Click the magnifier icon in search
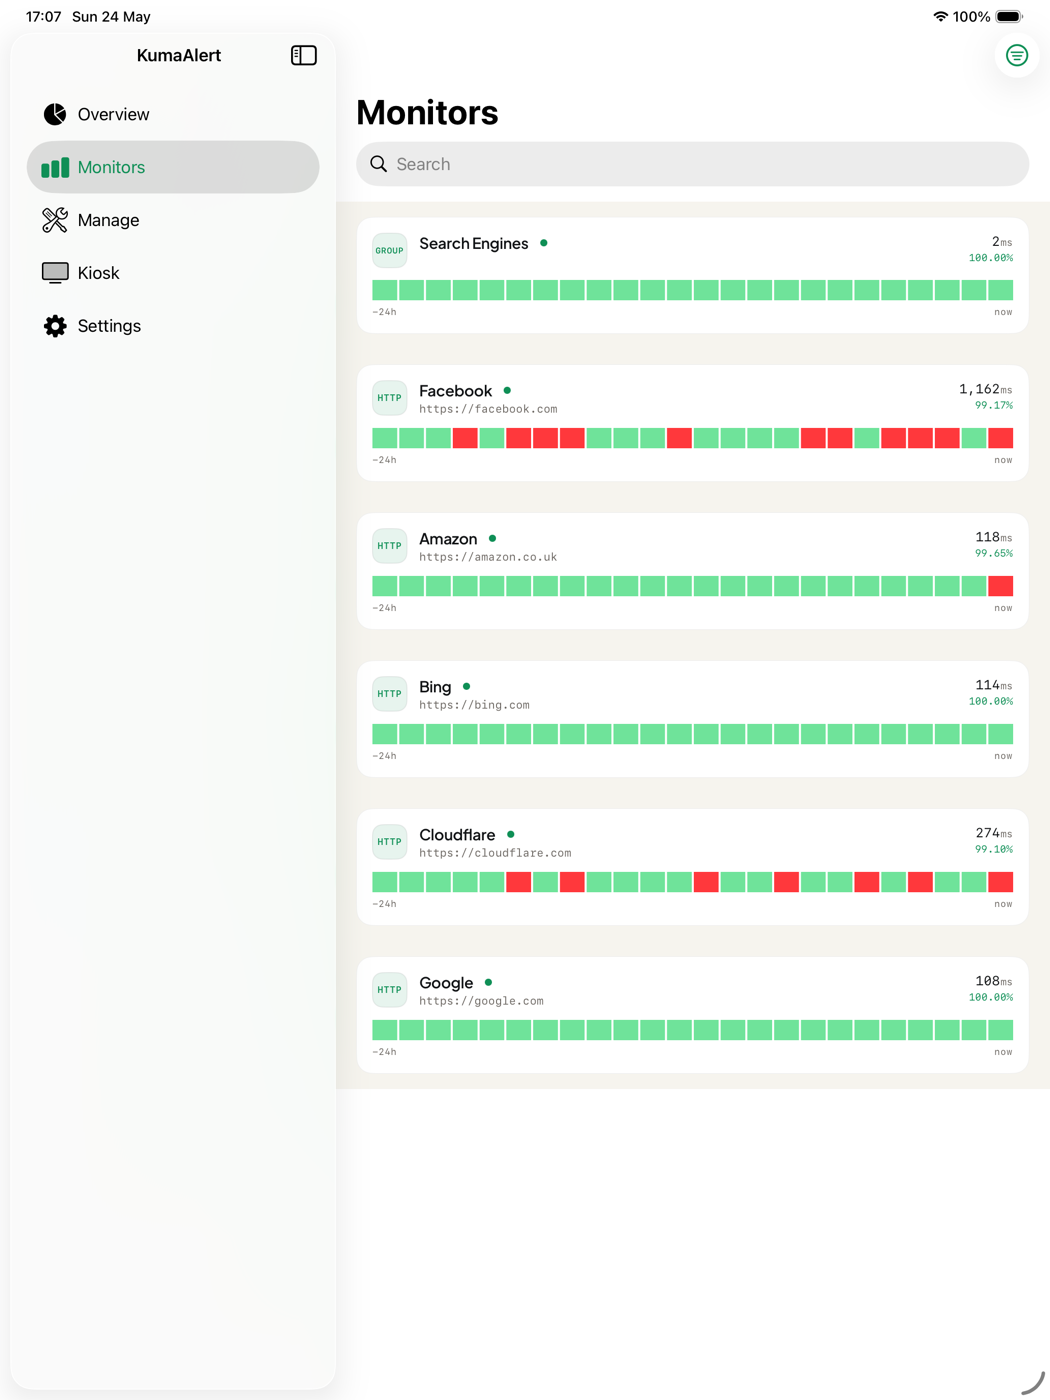The height and width of the screenshot is (1400, 1050). pos(379,164)
